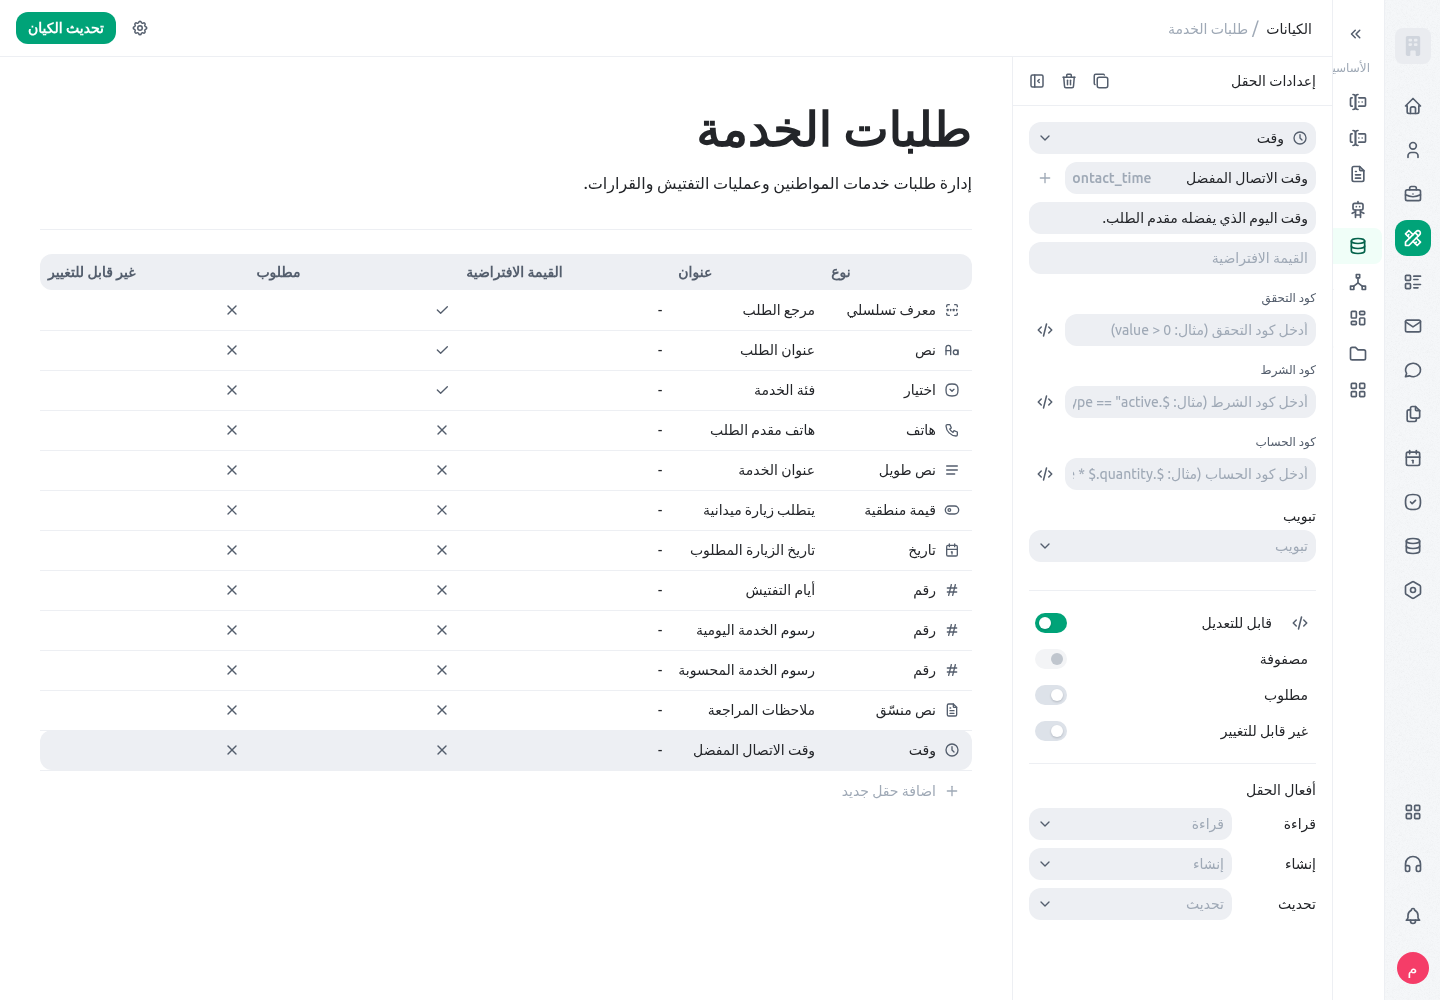
Task: Delete the field using the trash icon
Action: click(1069, 81)
